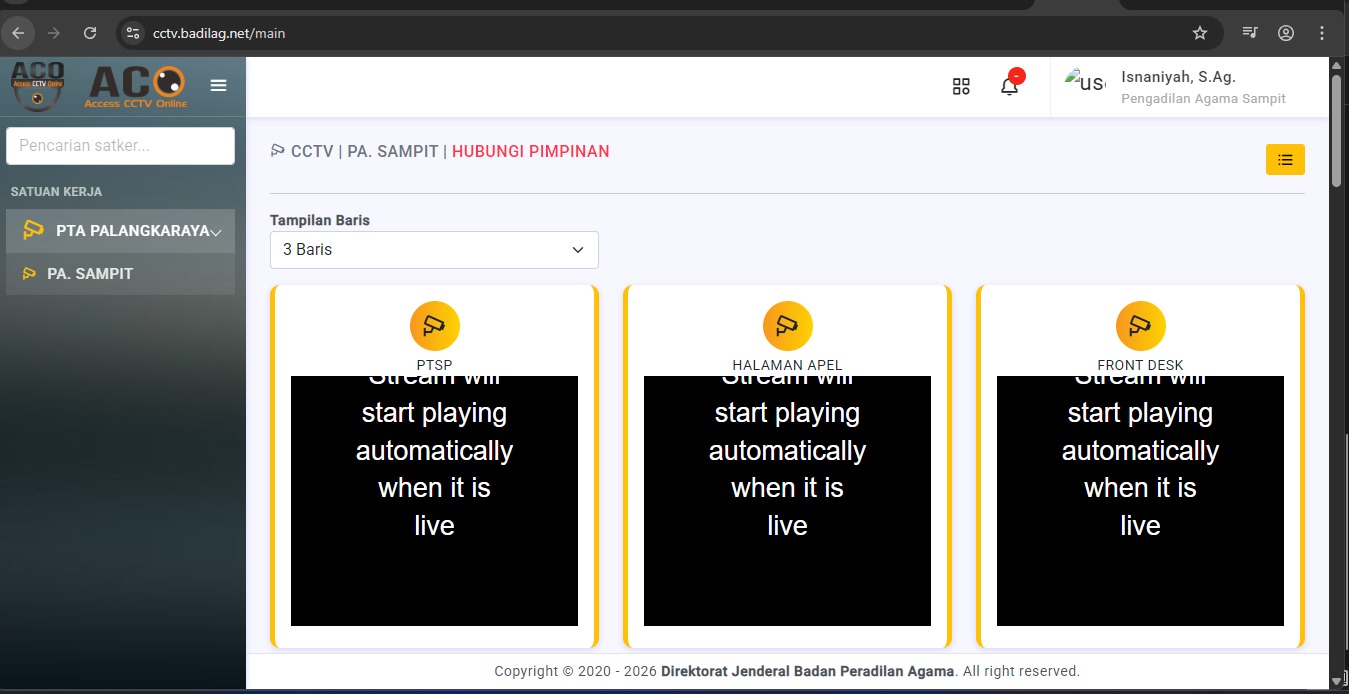Viewport: 1349px width, 694px height.
Task: Click the user avatar image
Action: coord(1085,83)
